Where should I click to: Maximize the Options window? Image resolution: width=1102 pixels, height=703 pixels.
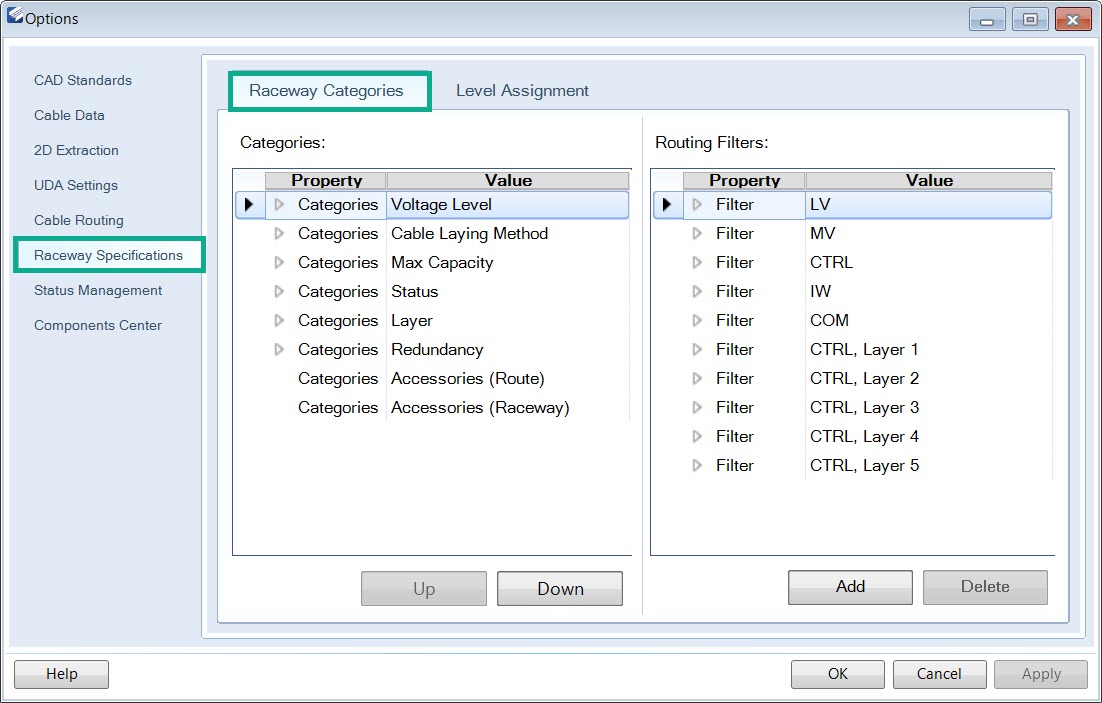(1030, 20)
